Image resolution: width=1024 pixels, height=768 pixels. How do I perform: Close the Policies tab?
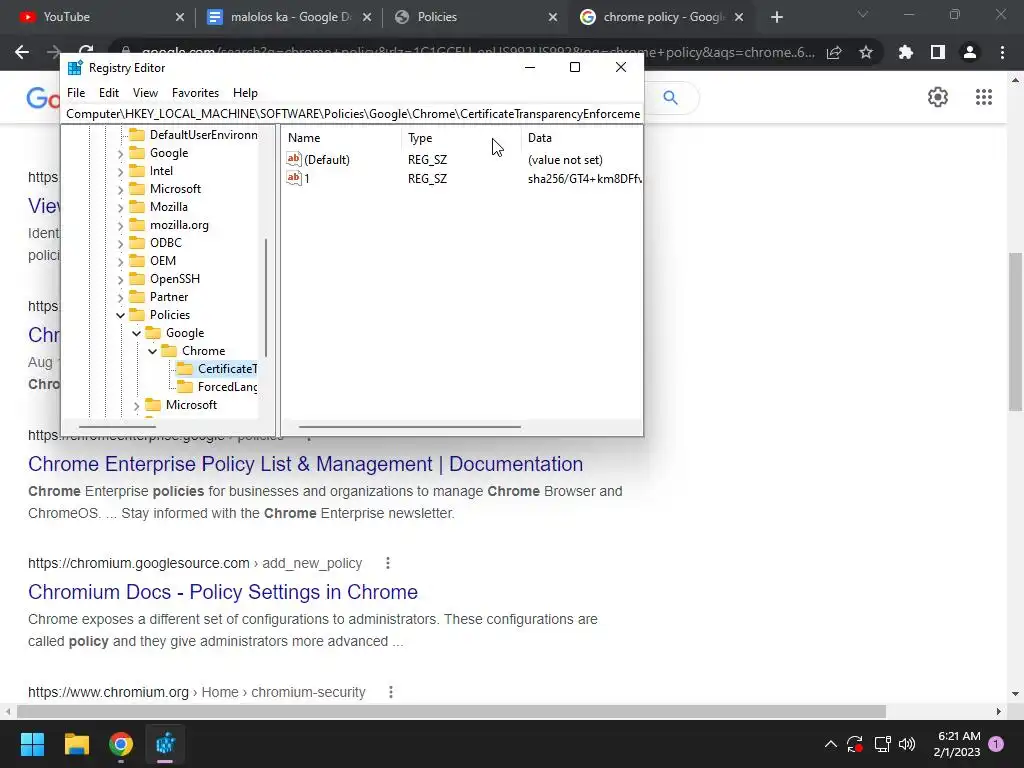(x=553, y=18)
